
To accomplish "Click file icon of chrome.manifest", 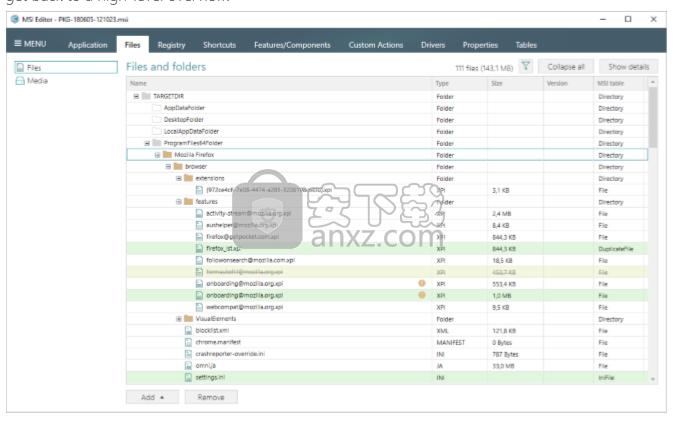I will point(188,342).
